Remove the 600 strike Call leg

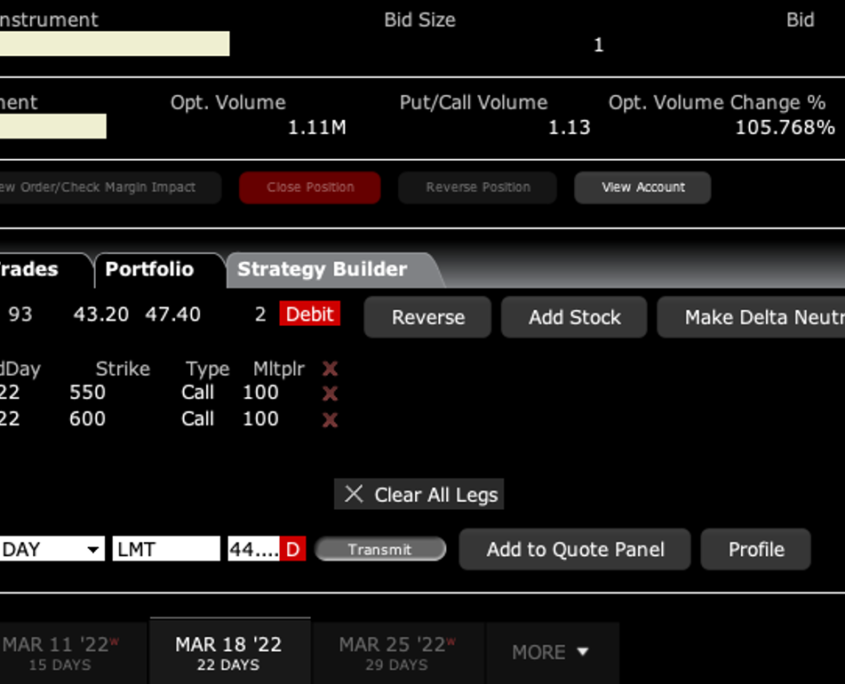point(330,420)
